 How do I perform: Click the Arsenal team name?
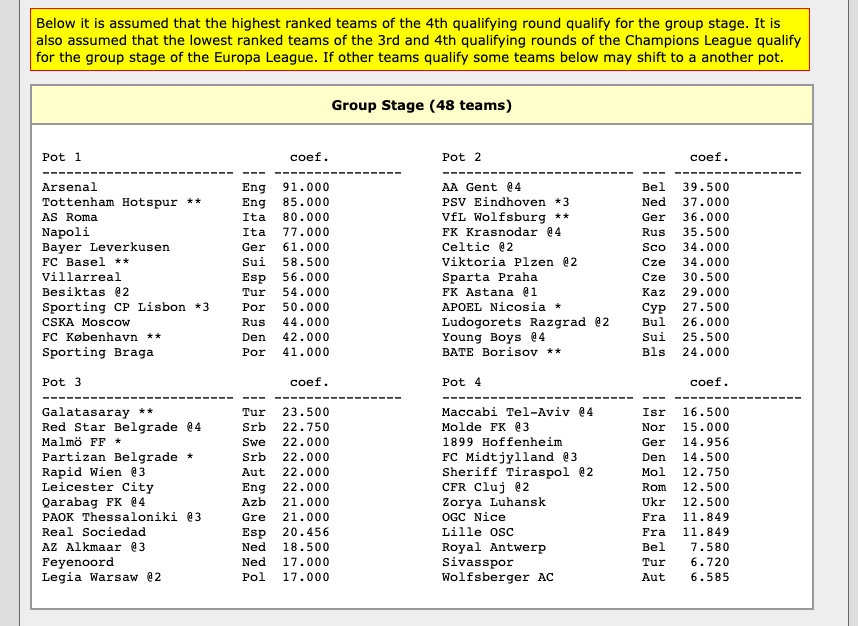click(x=69, y=187)
